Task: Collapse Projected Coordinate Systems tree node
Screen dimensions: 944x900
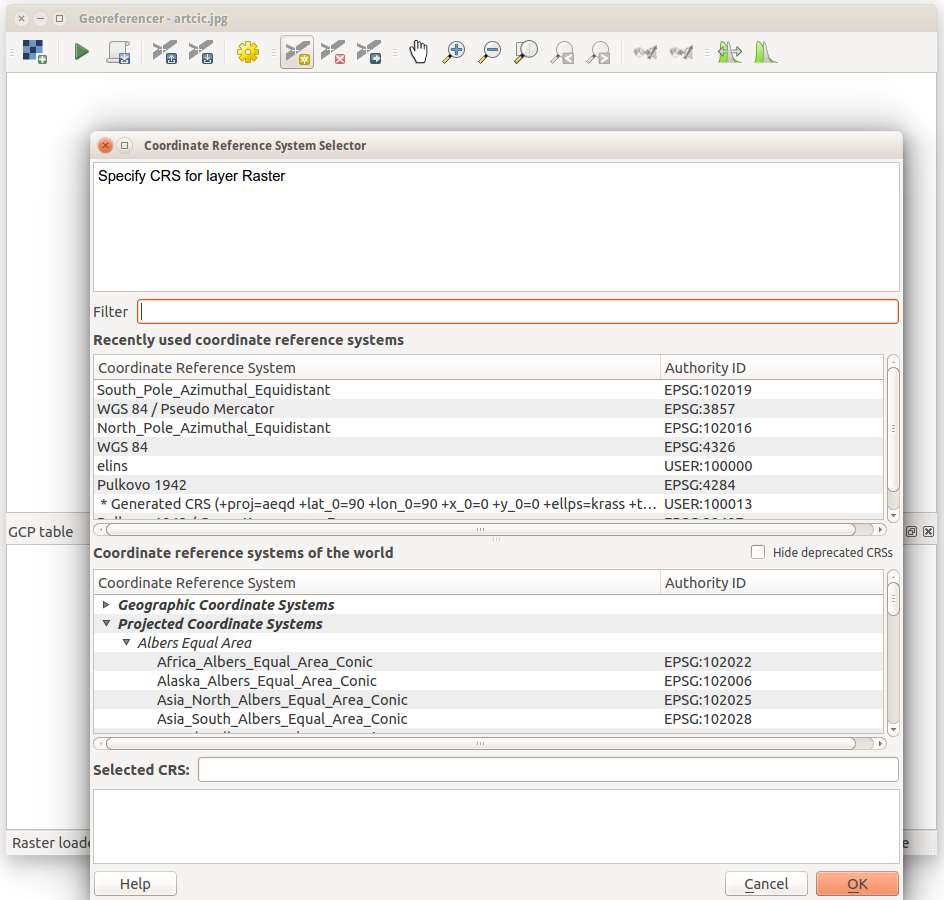Action: (107, 624)
